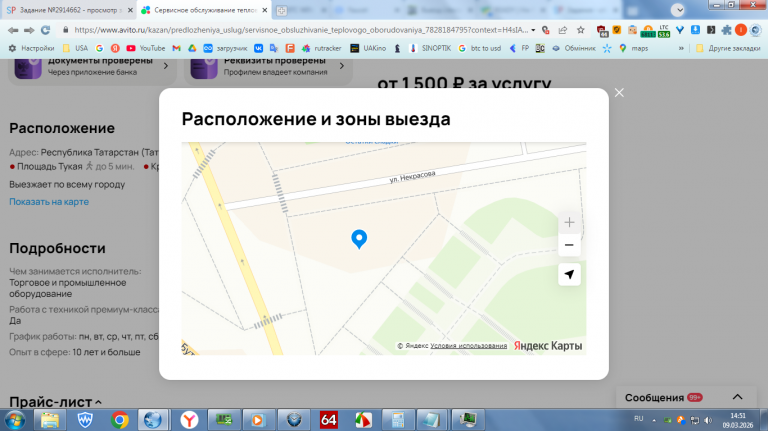The image size is (768, 431).
Task: Switch to Задание №2914662 tab
Action: coord(69,10)
